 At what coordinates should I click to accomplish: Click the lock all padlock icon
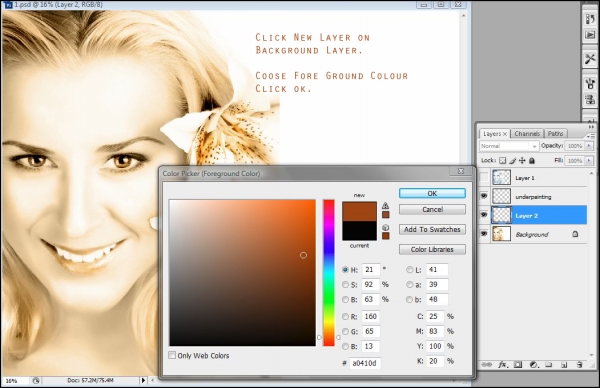(532, 161)
